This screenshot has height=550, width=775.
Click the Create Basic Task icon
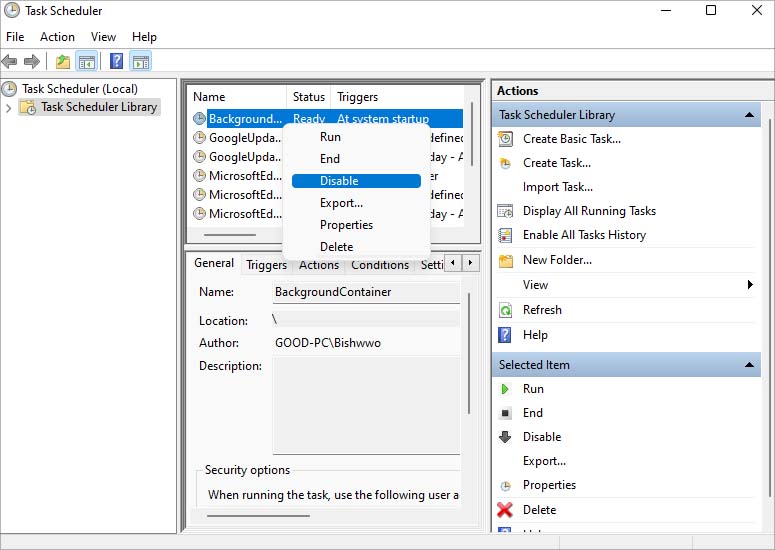505,139
